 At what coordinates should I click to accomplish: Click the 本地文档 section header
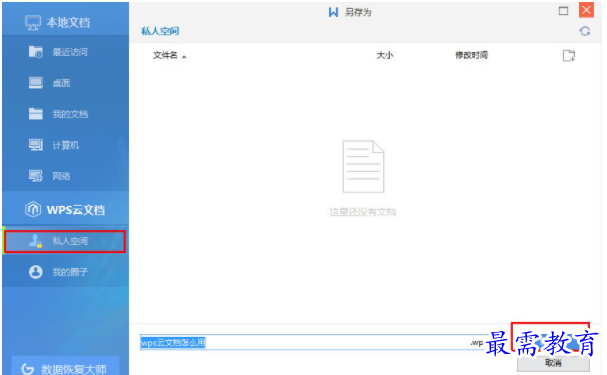tap(65, 22)
